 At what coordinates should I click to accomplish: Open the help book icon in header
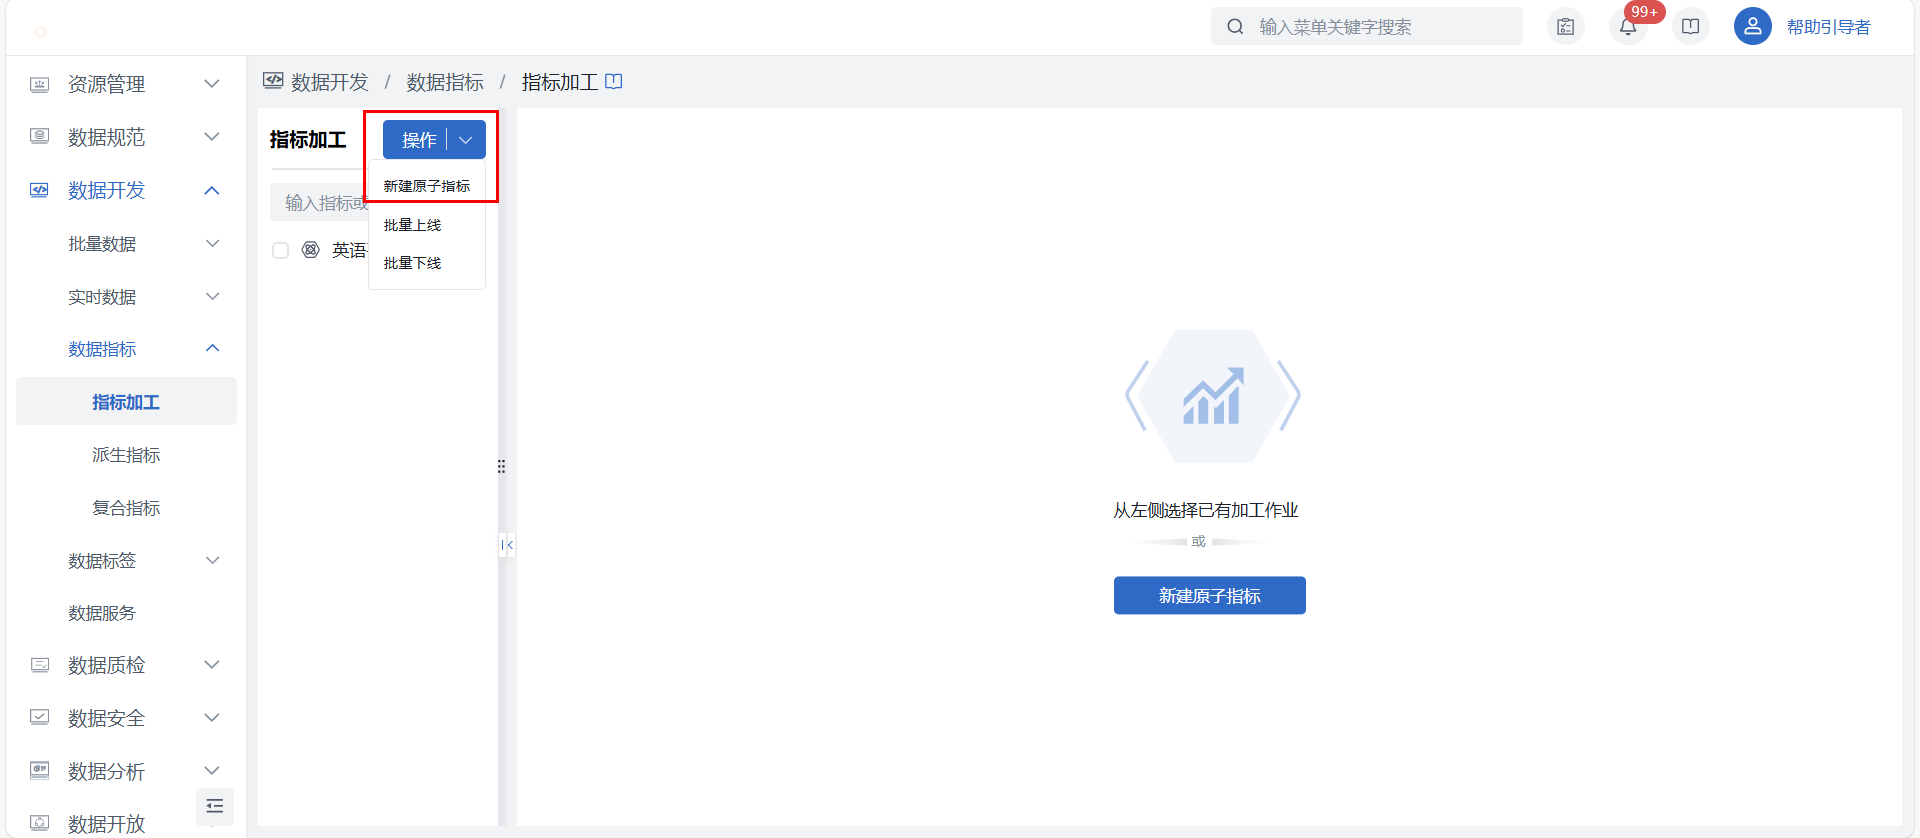(1691, 27)
